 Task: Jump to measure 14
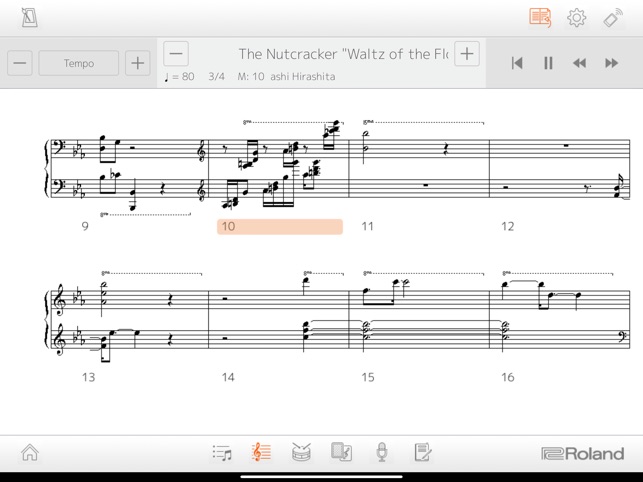(x=228, y=377)
